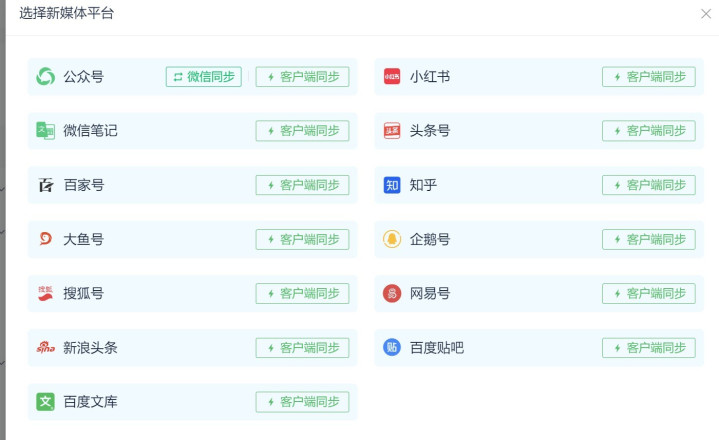
Task: Click the 百度贴吧 blue 贴 icon
Action: 392,347
